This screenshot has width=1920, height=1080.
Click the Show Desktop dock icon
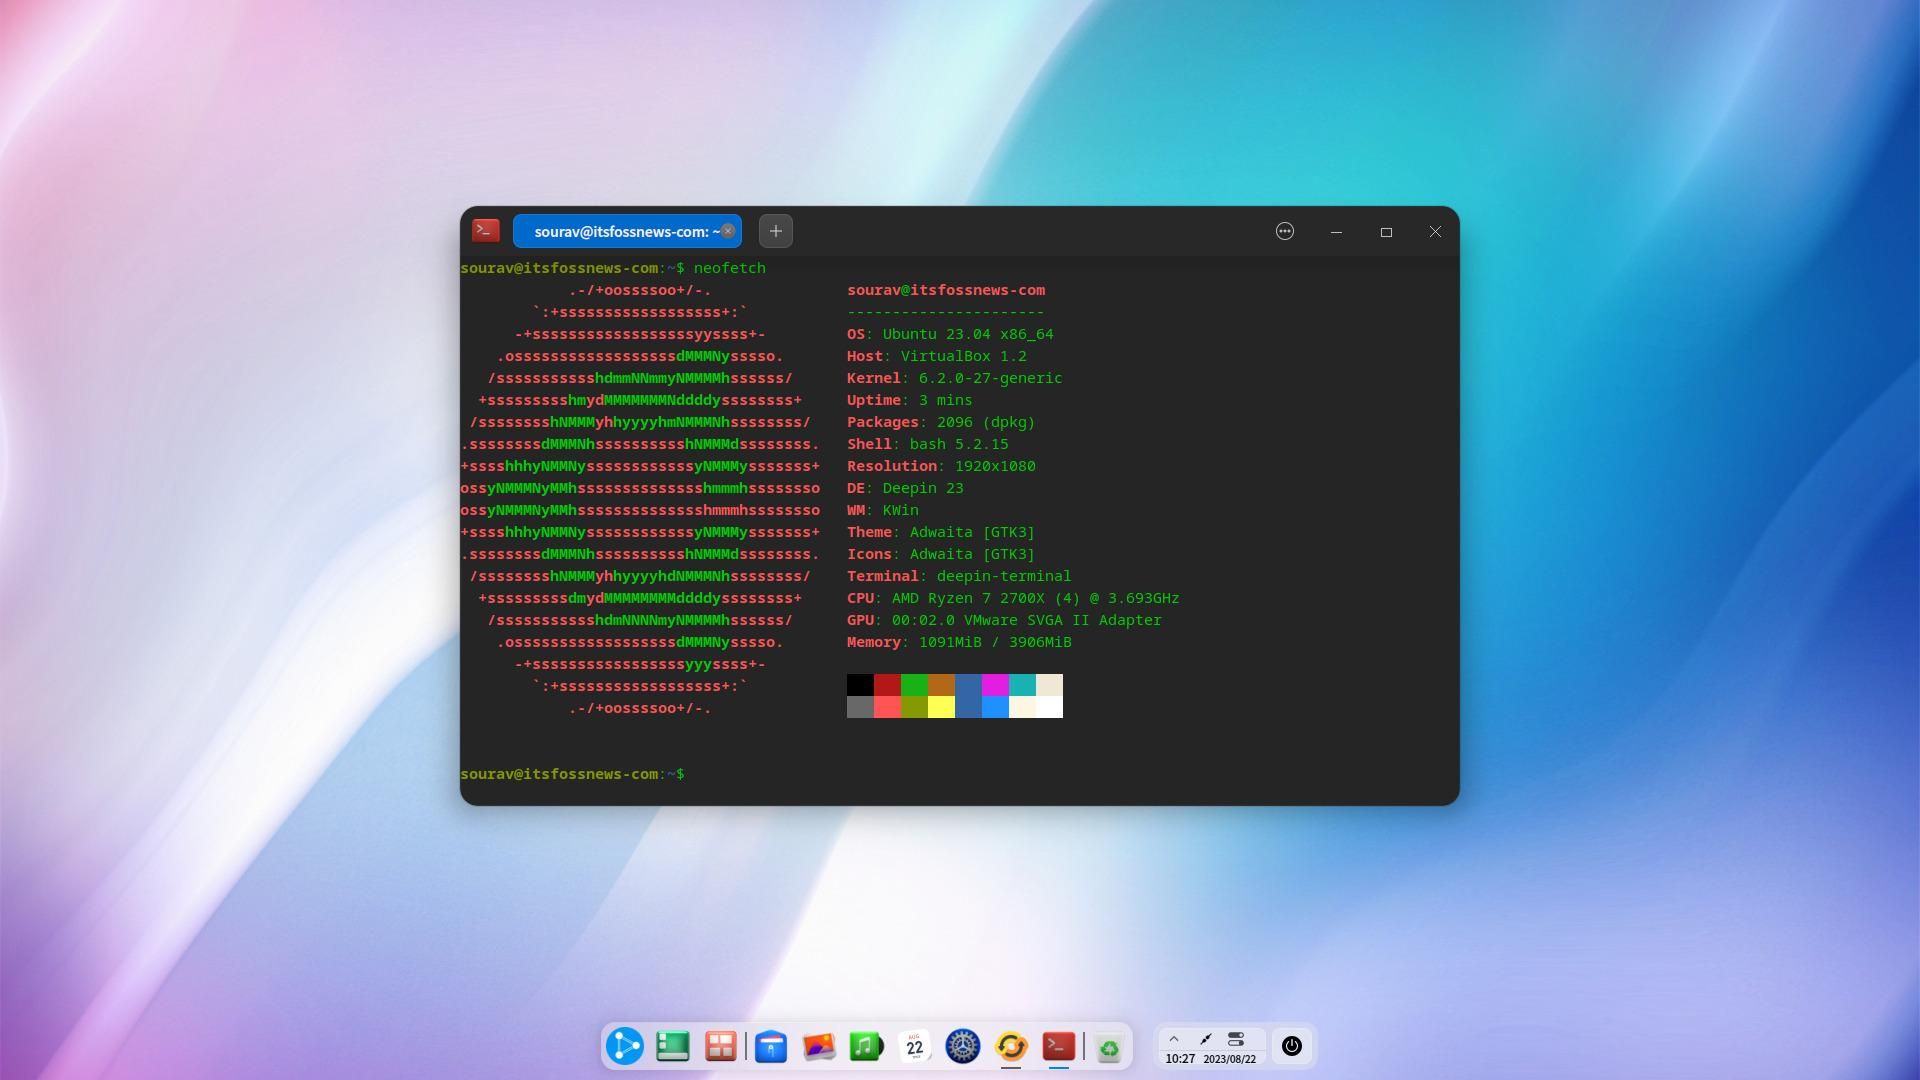pyautogui.click(x=673, y=1047)
